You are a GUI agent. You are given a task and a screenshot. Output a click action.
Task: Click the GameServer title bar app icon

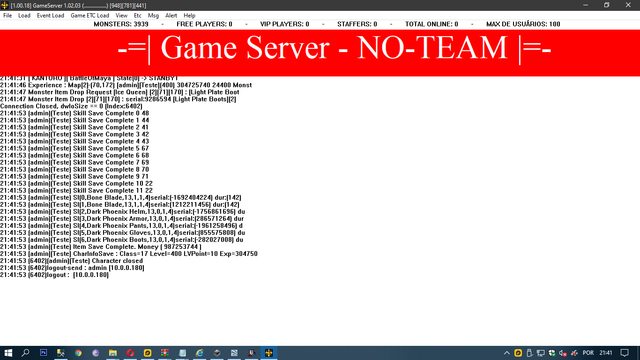[x=4, y=5]
